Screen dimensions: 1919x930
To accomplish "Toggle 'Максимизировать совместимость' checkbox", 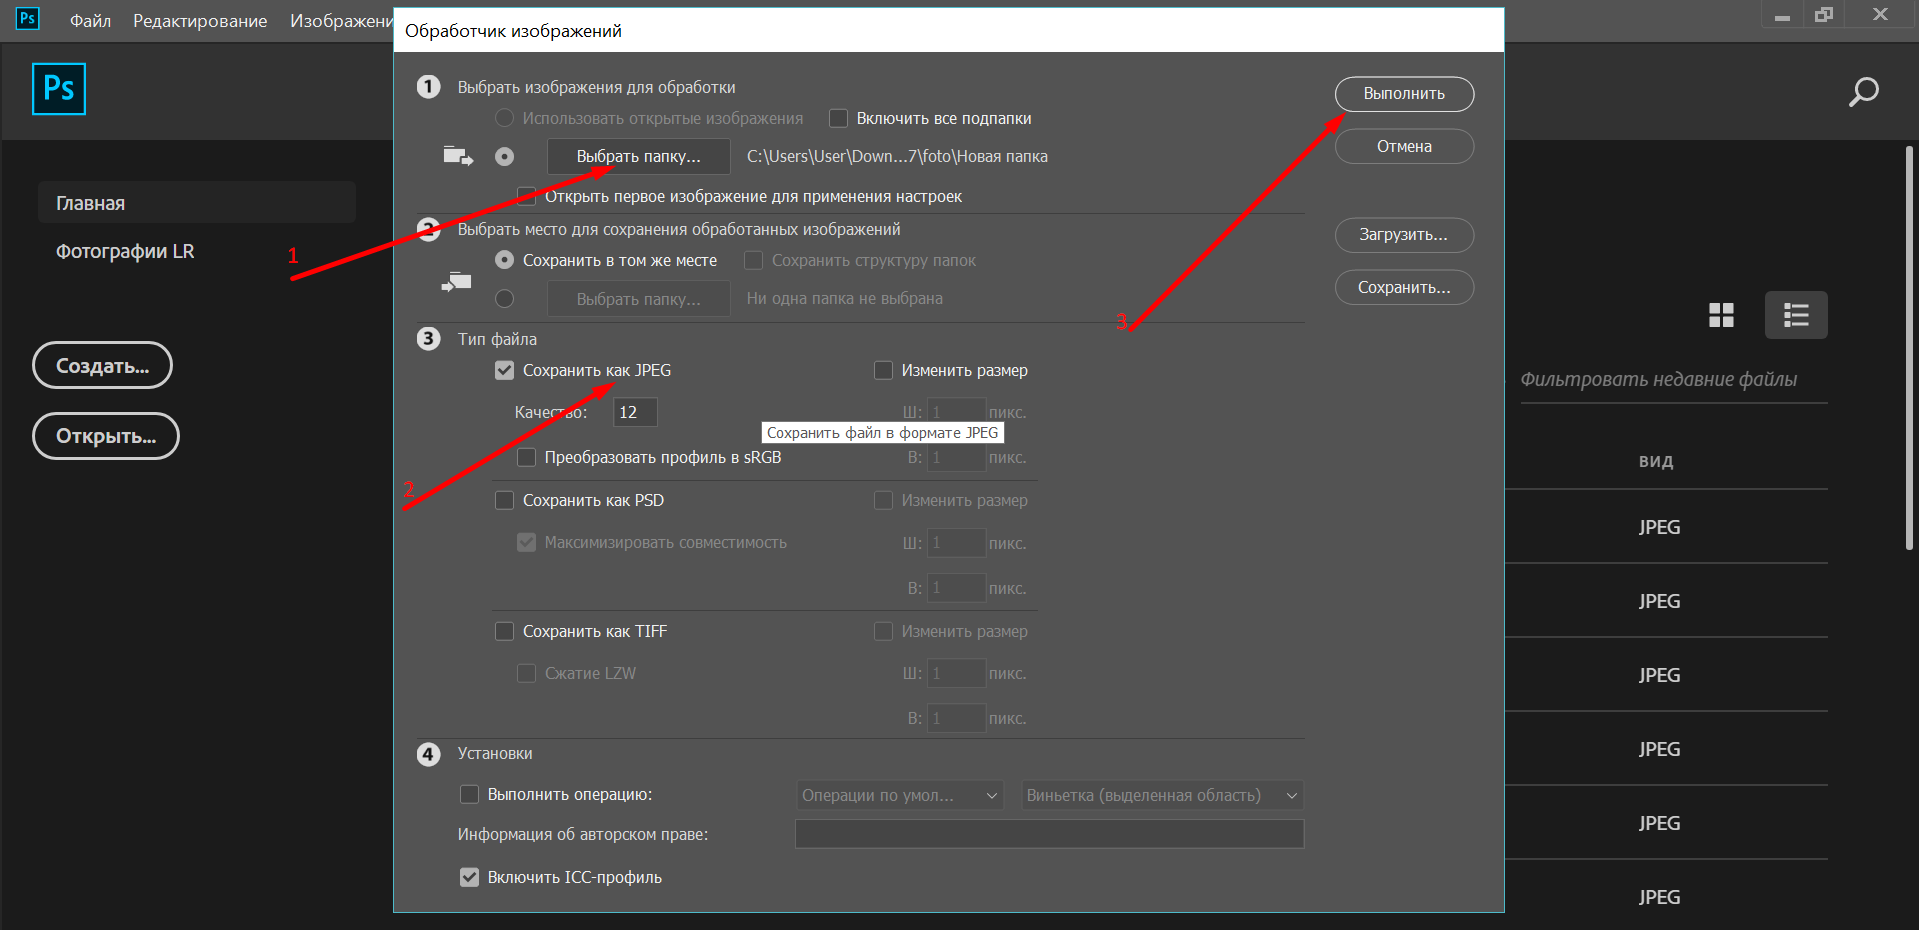I will pyautogui.click(x=526, y=542).
